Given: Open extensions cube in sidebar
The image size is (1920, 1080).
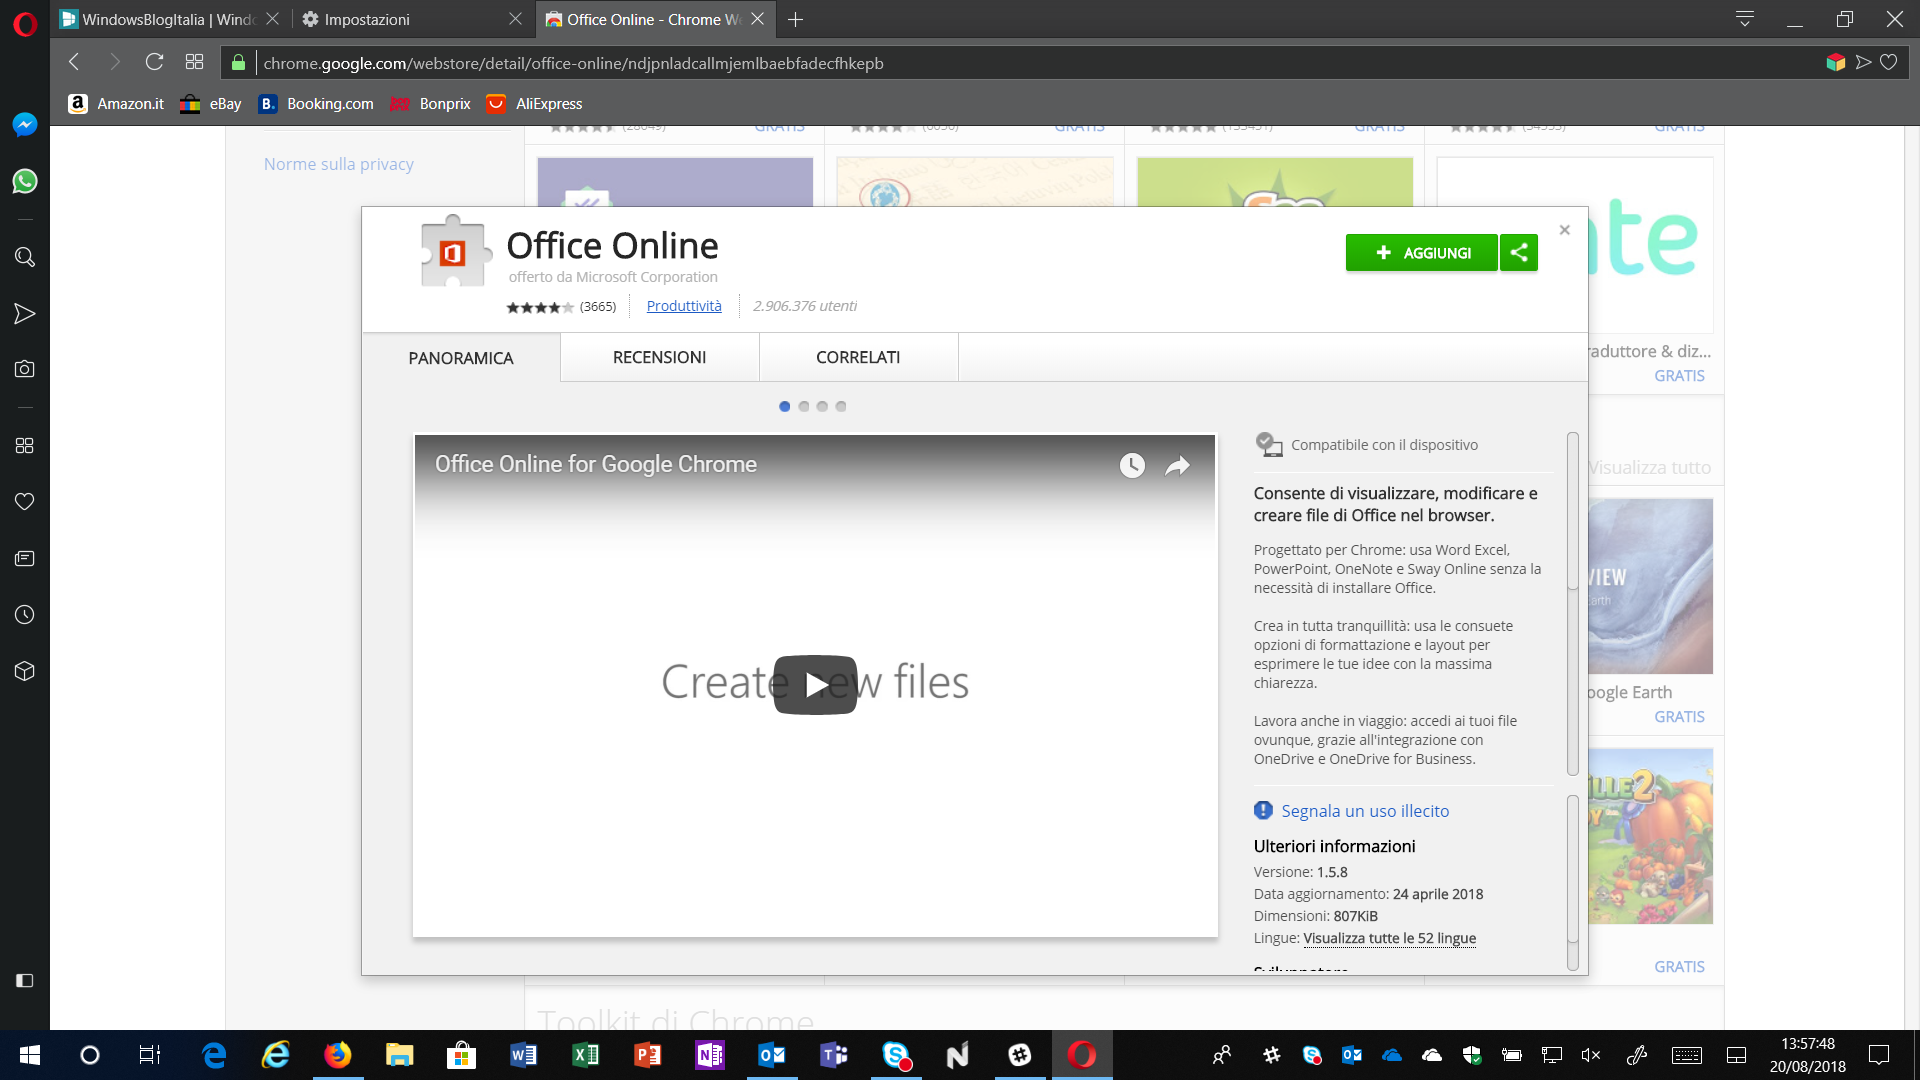Looking at the screenshot, I should pyautogui.click(x=25, y=671).
